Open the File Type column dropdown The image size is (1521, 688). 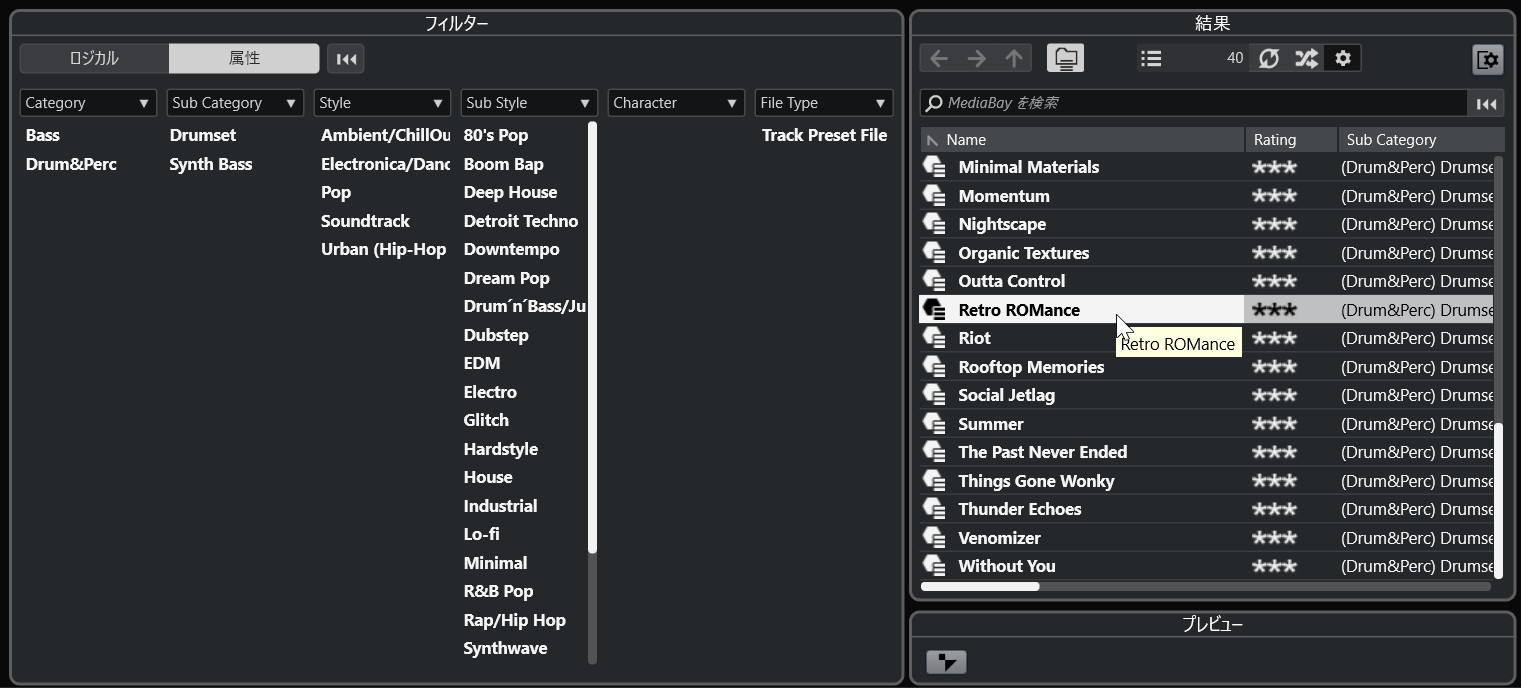click(x=824, y=103)
